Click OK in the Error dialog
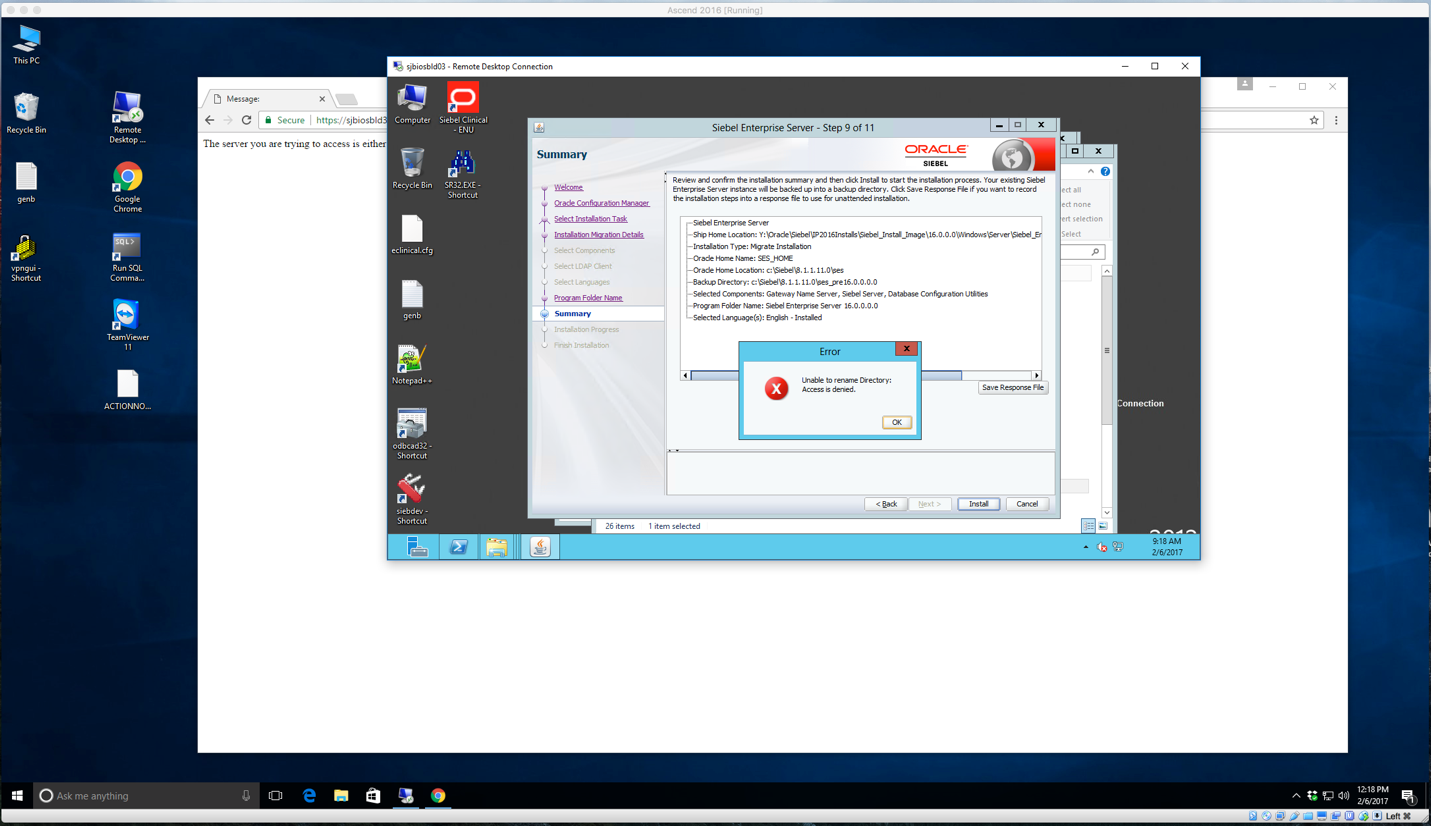The height and width of the screenshot is (826, 1431). 896,422
